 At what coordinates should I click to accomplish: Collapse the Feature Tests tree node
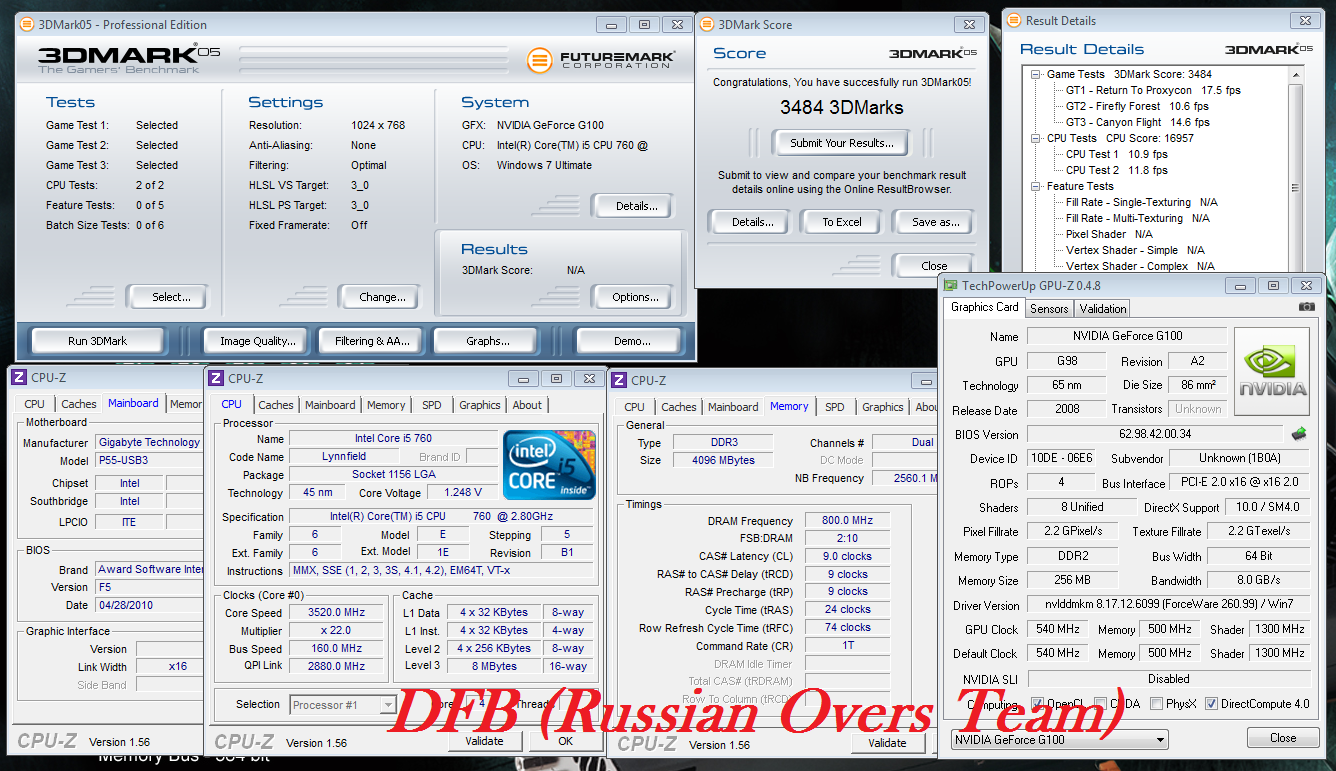click(1037, 186)
